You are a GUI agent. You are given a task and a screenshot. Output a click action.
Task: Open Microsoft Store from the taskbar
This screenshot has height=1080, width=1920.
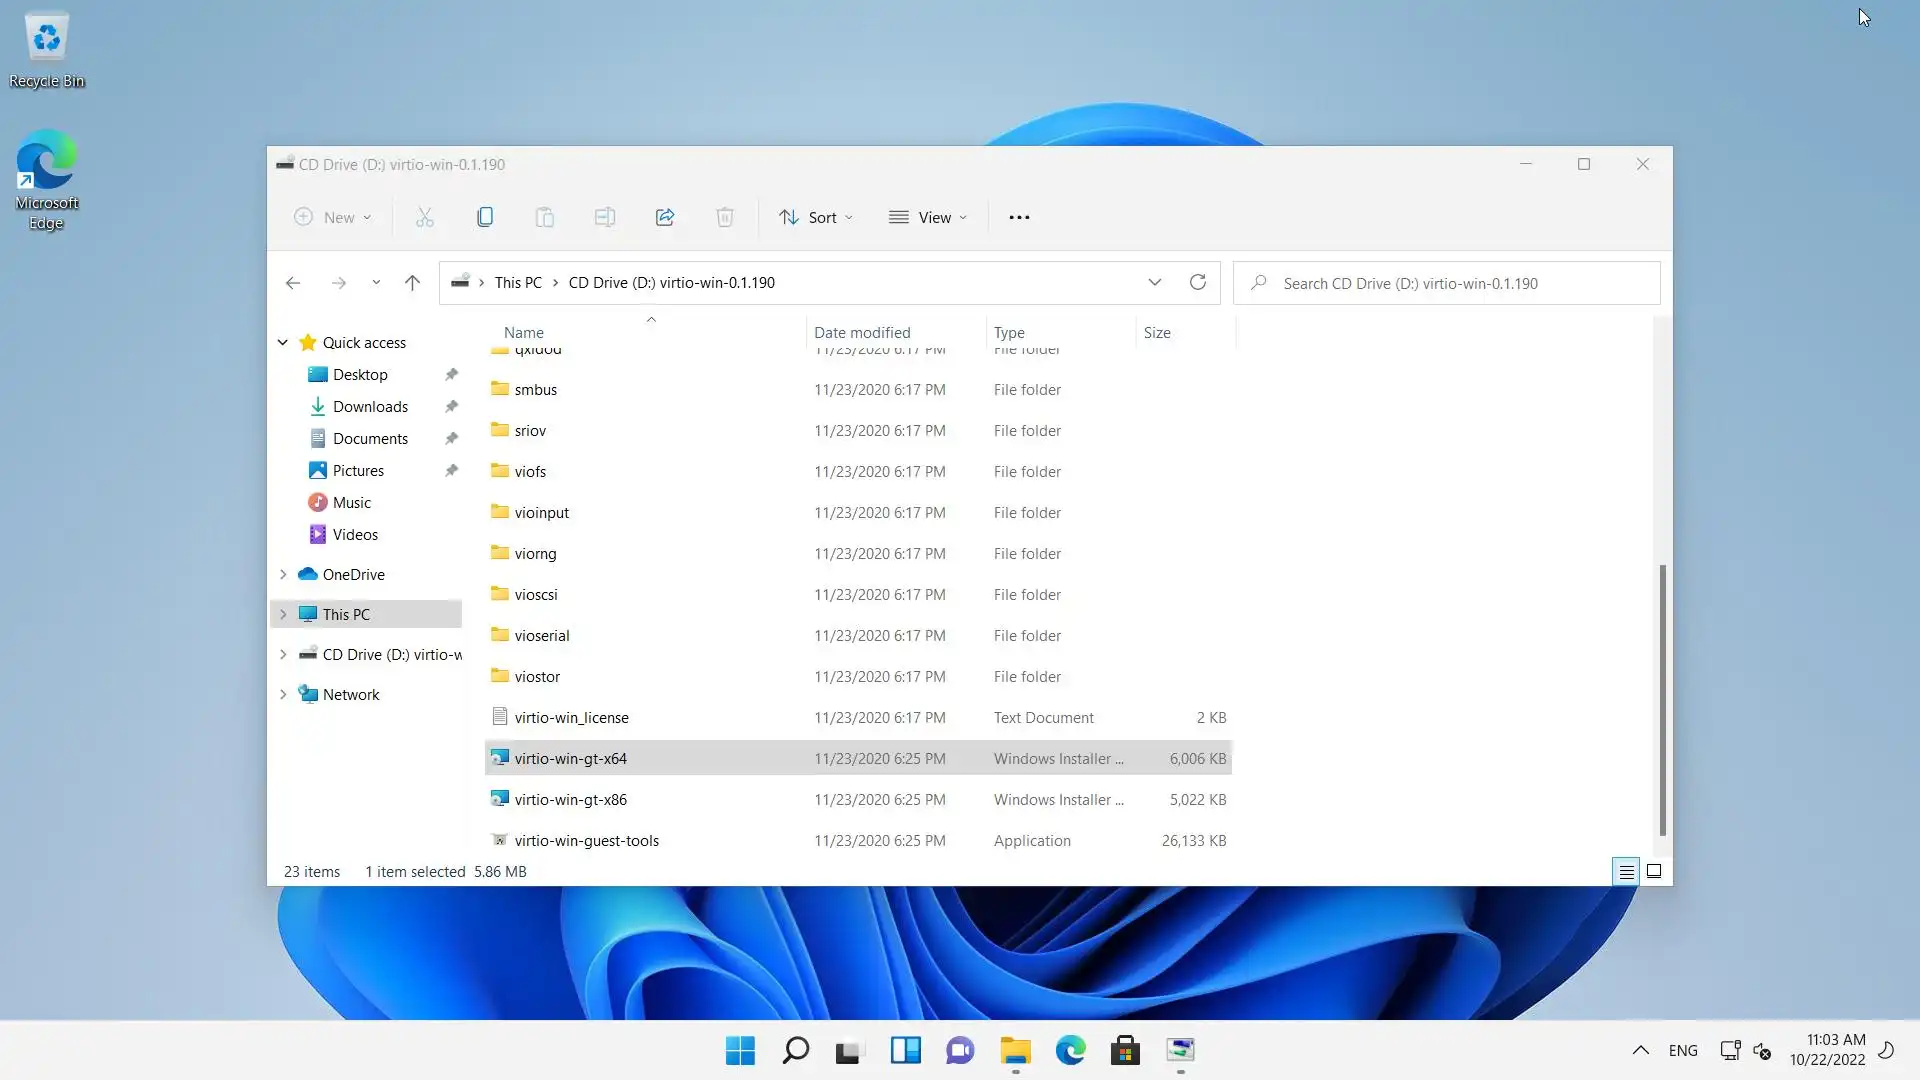click(1125, 1050)
